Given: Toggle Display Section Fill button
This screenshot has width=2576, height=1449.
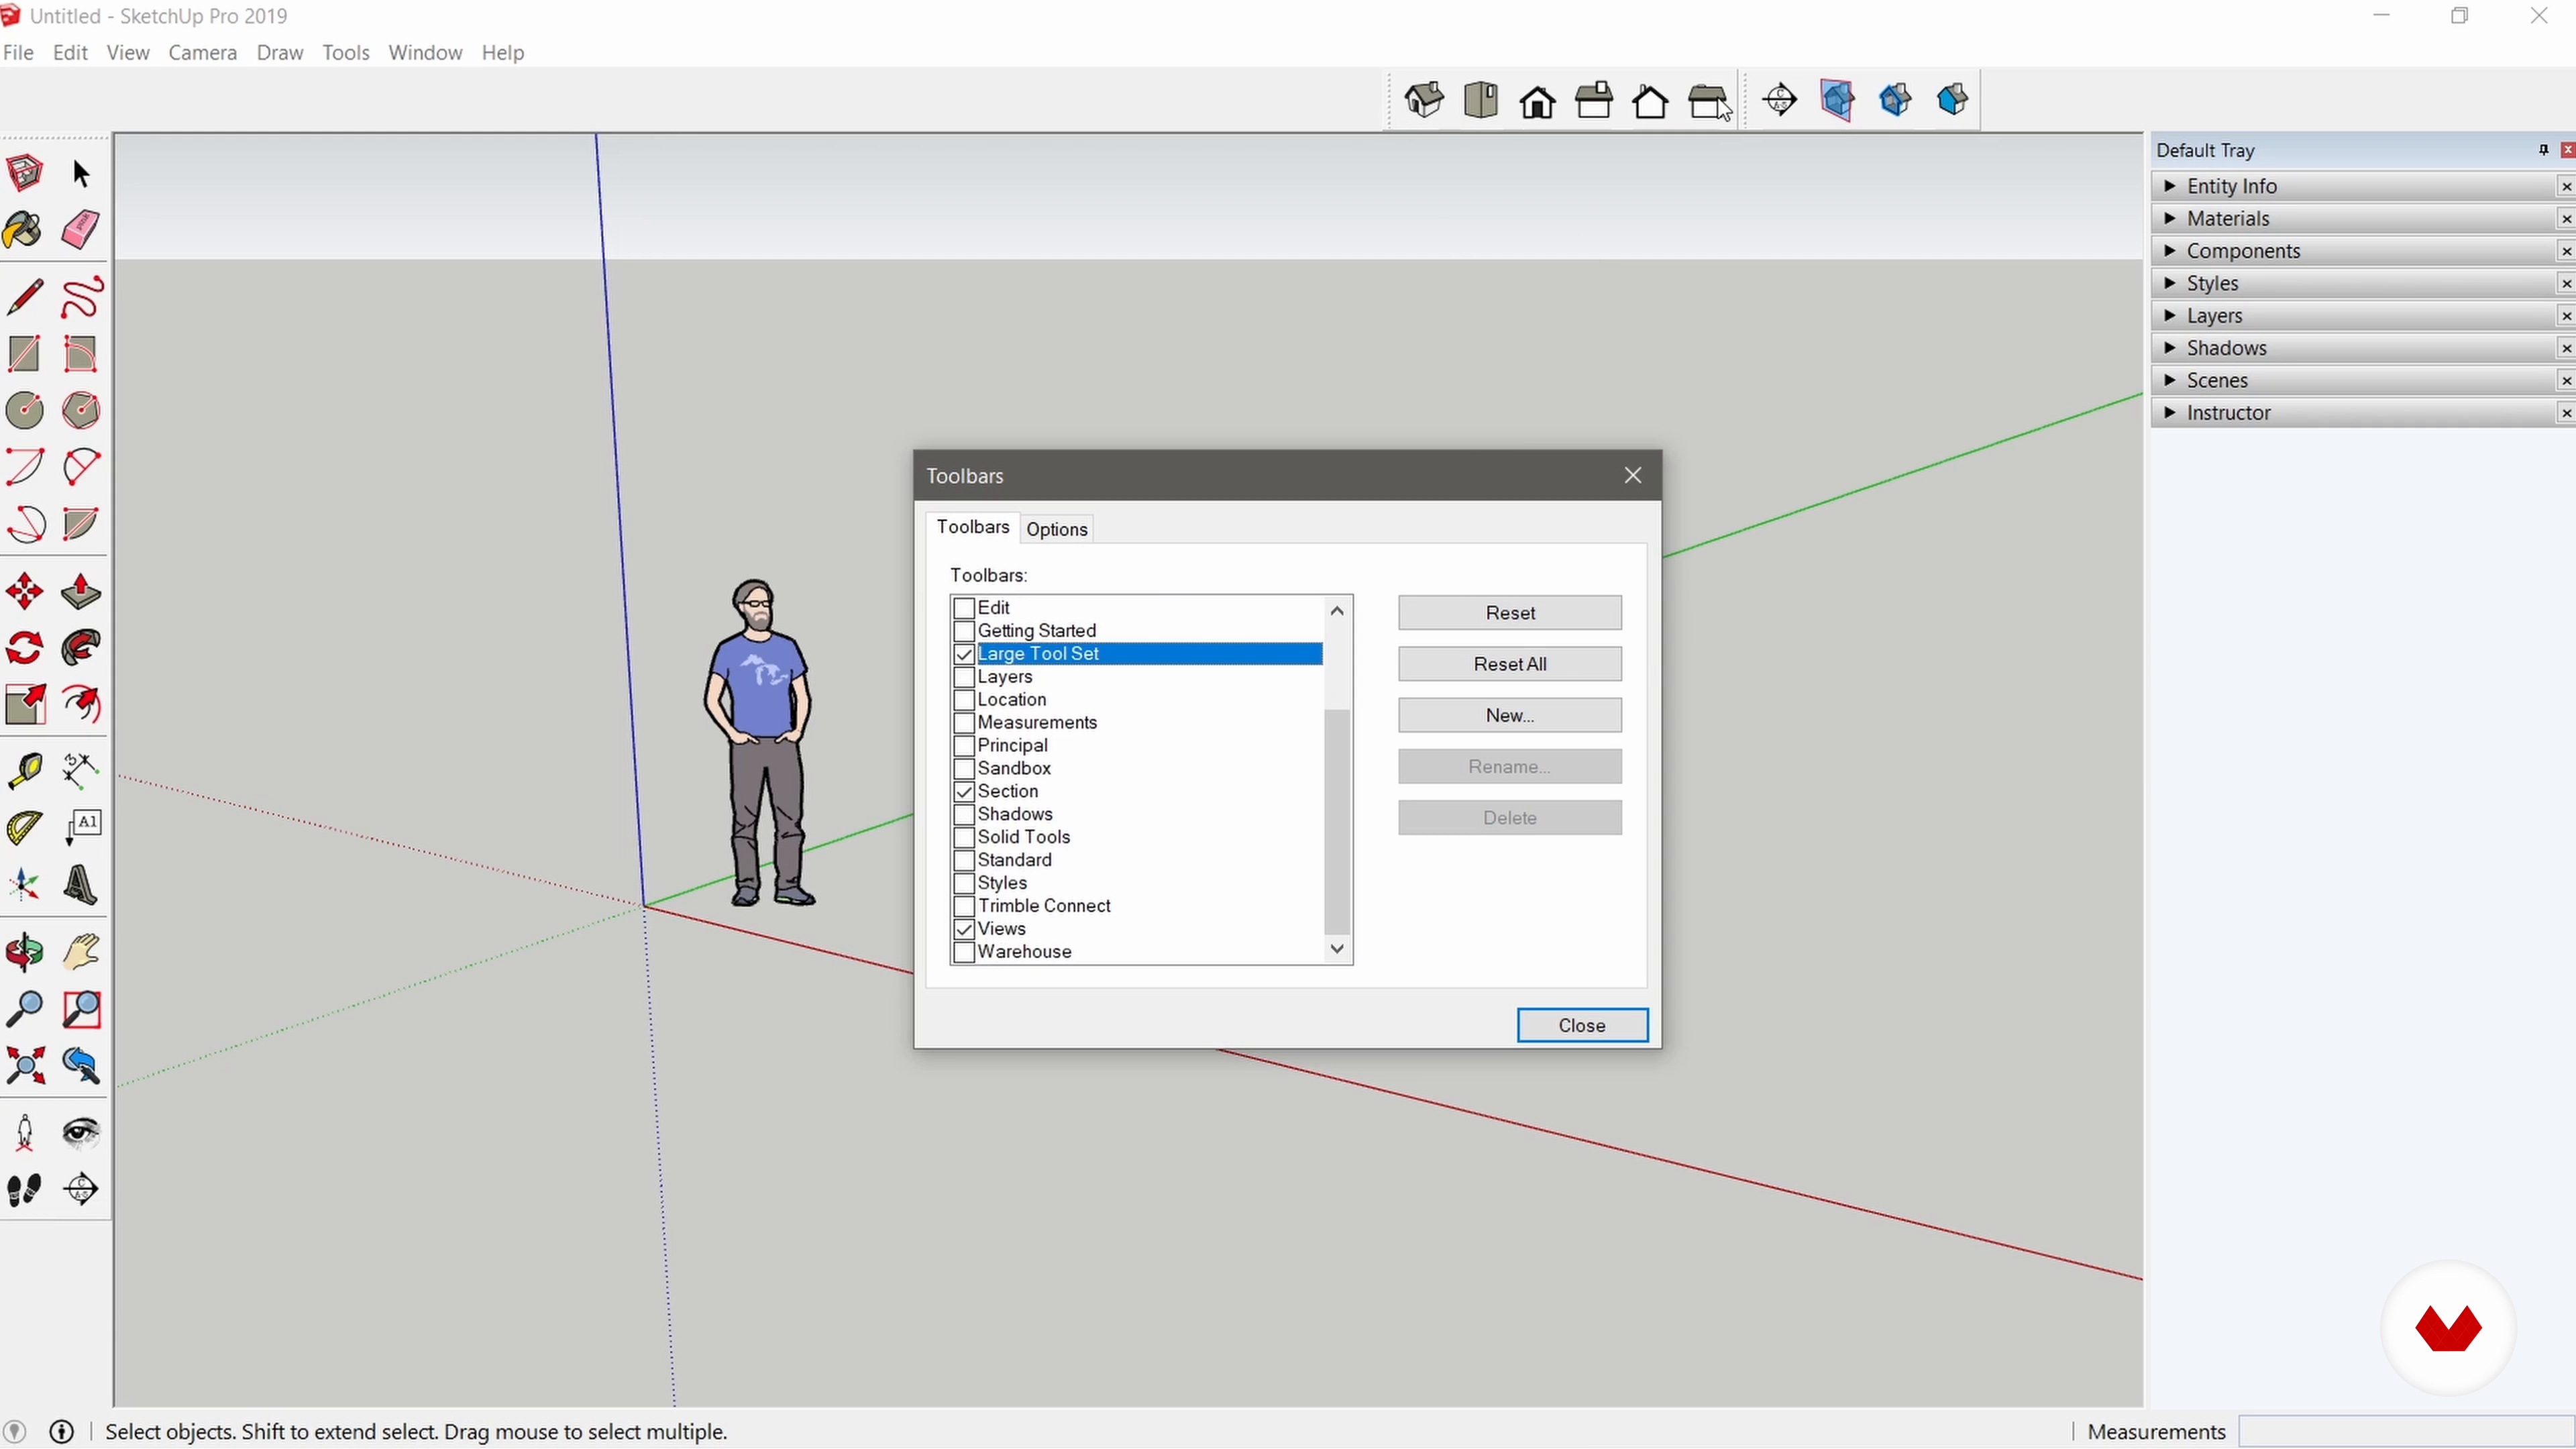Looking at the screenshot, I should (1951, 100).
